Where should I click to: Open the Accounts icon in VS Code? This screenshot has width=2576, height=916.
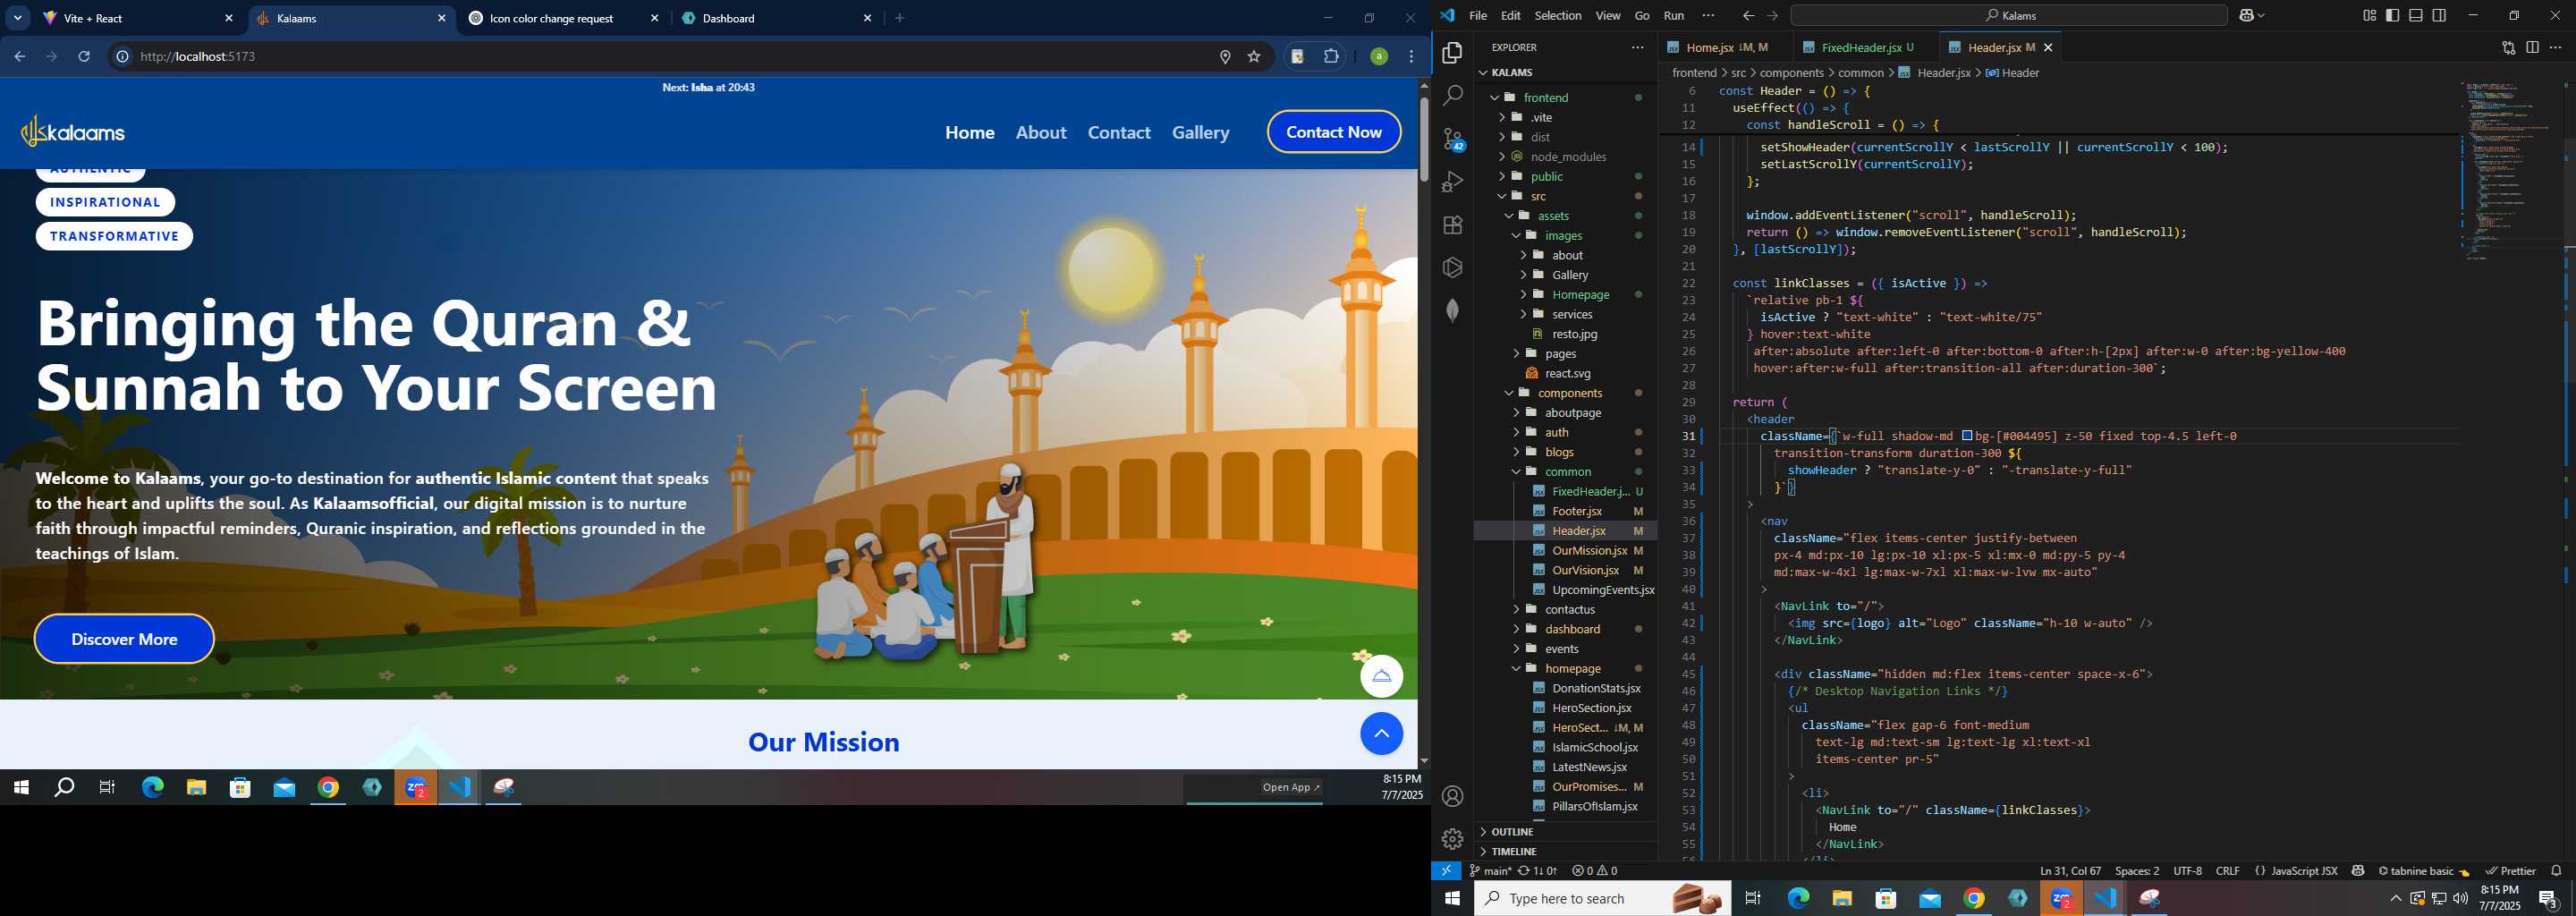tap(1452, 796)
